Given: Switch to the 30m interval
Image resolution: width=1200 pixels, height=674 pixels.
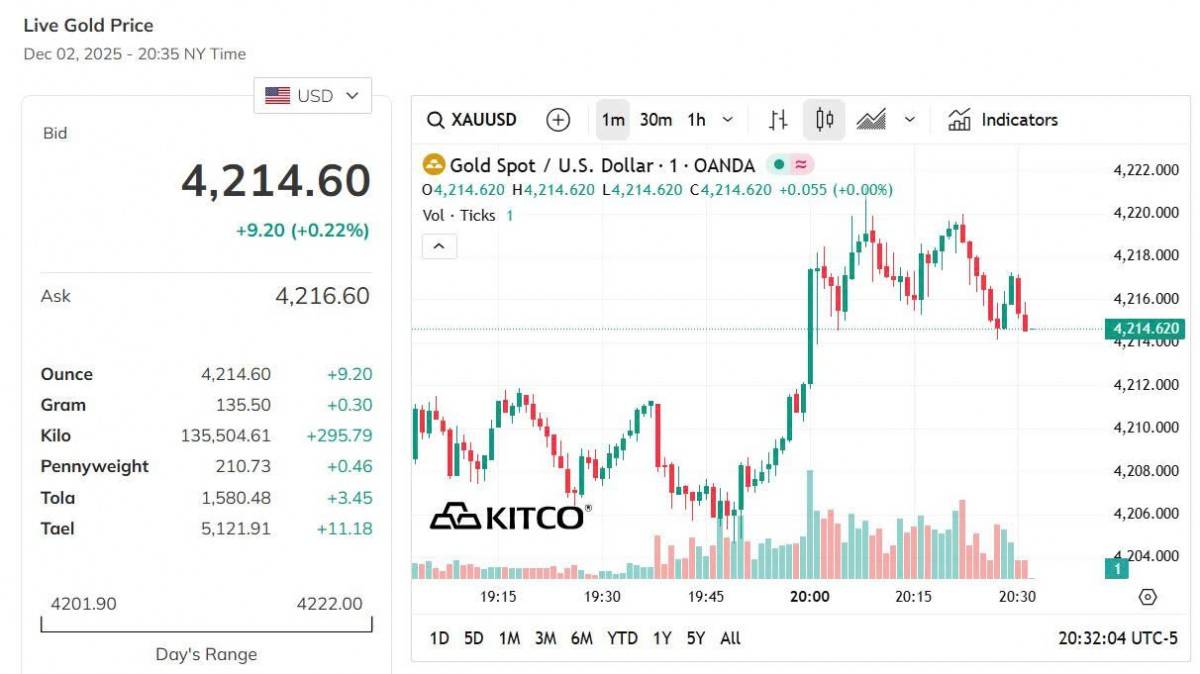Looking at the screenshot, I should 656,120.
